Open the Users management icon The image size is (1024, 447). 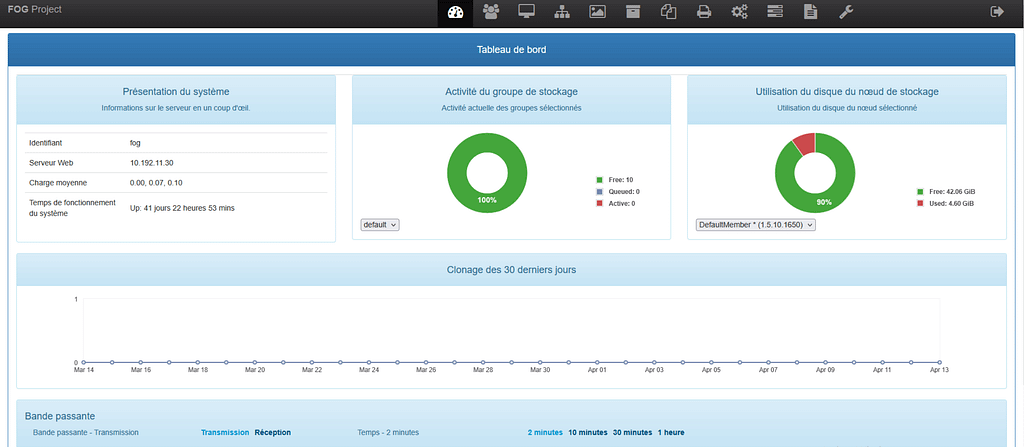[x=490, y=12]
